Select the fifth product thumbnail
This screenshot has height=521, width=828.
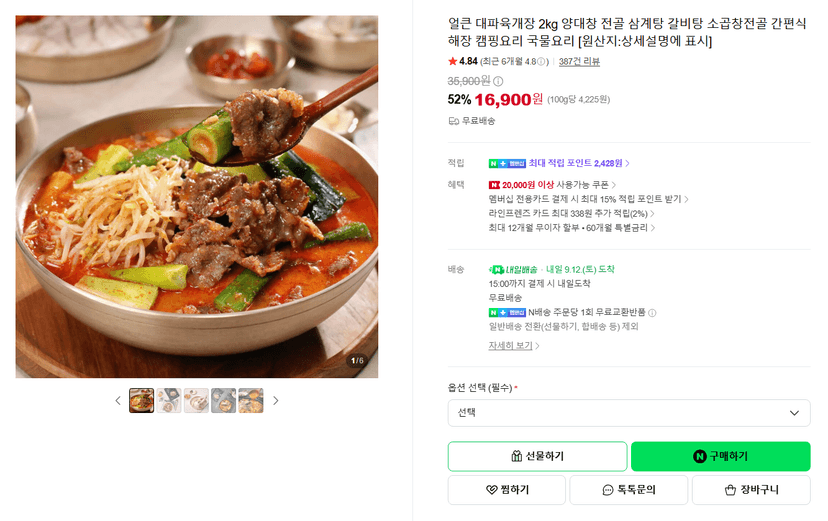[251, 401]
